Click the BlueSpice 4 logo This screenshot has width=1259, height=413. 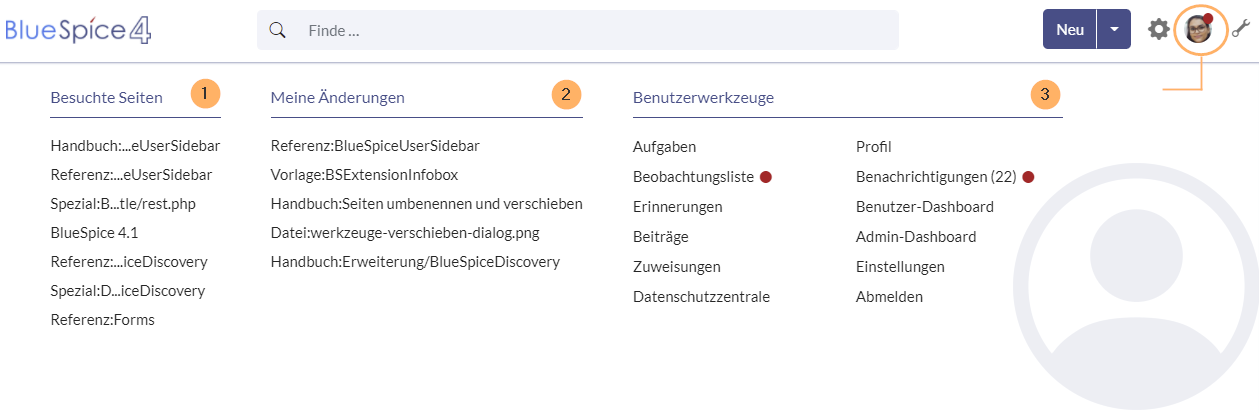click(78, 30)
